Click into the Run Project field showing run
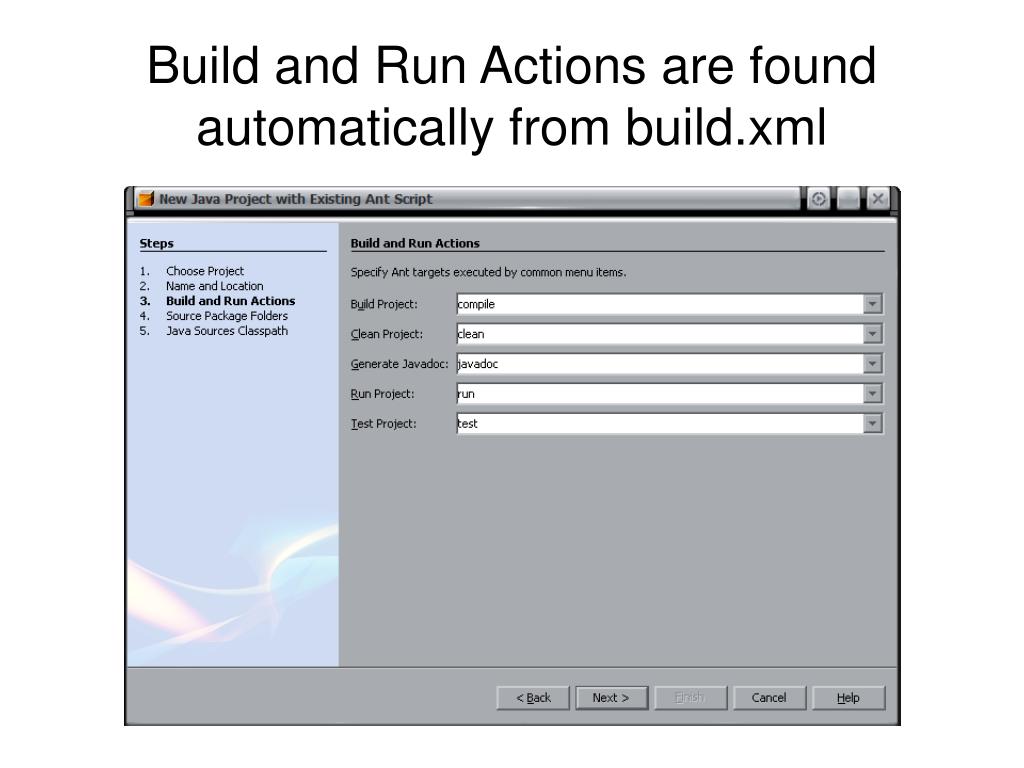The height and width of the screenshot is (768, 1024). (660, 394)
